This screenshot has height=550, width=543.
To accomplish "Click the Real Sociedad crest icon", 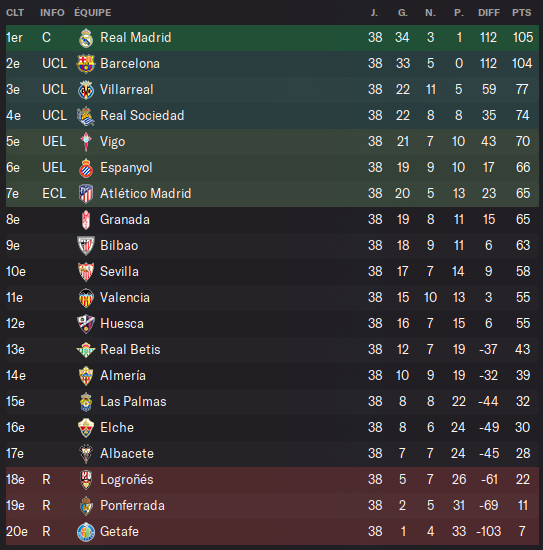I will pyautogui.click(x=86, y=116).
